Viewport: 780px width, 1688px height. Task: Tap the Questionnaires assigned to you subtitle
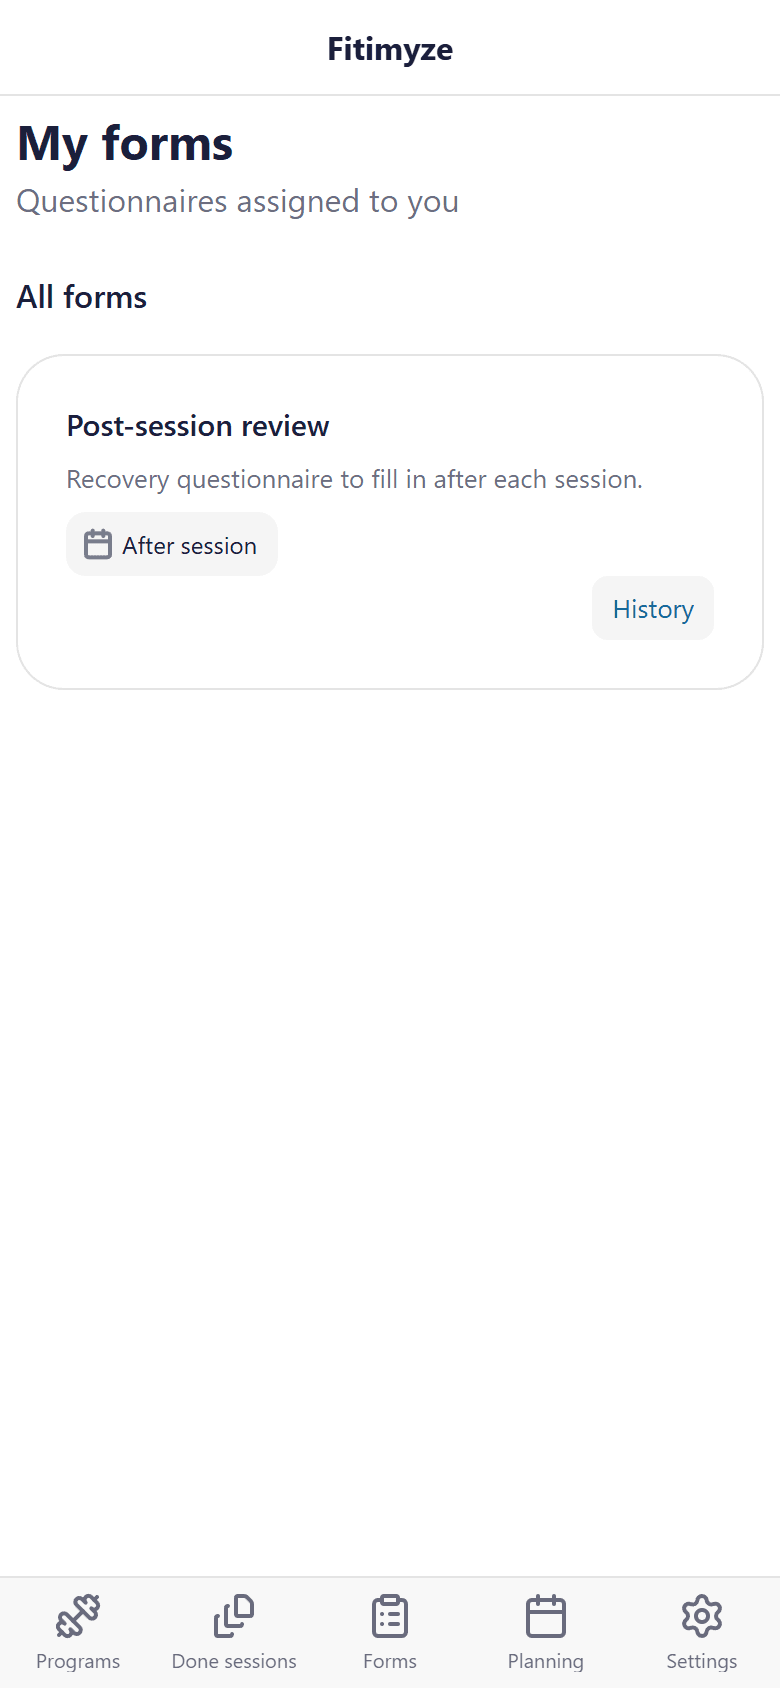point(237,201)
